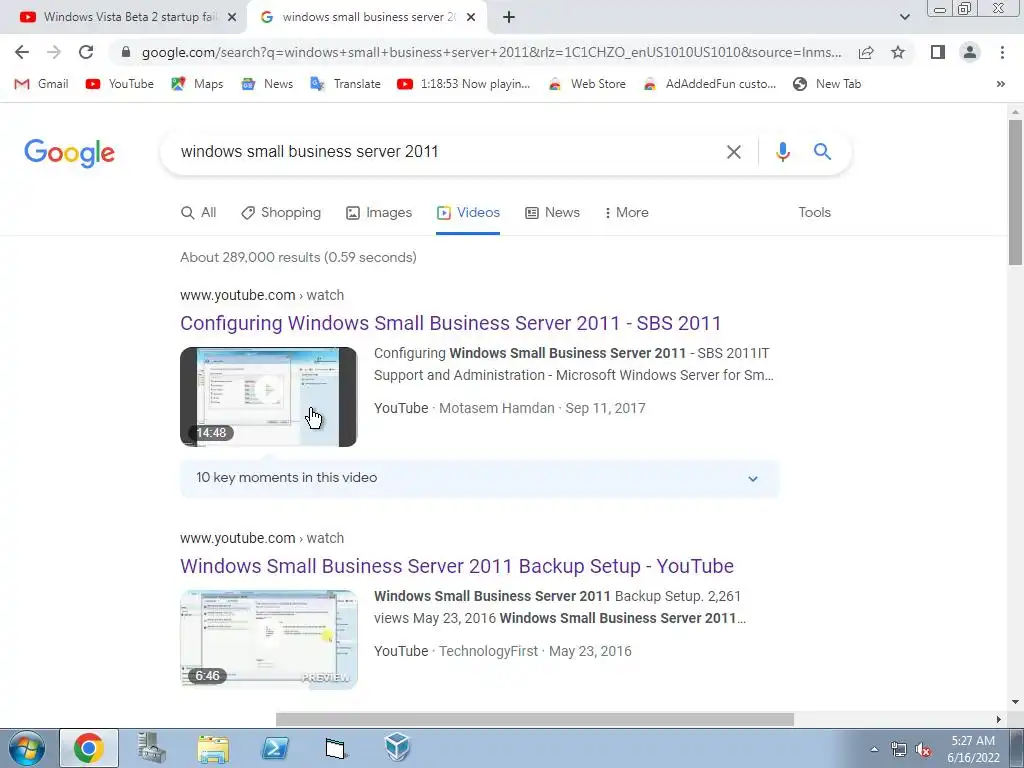Image resolution: width=1024 pixels, height=768 pixels.
Task: Open Gmail bookmark
Action: (x=41, y=84)
